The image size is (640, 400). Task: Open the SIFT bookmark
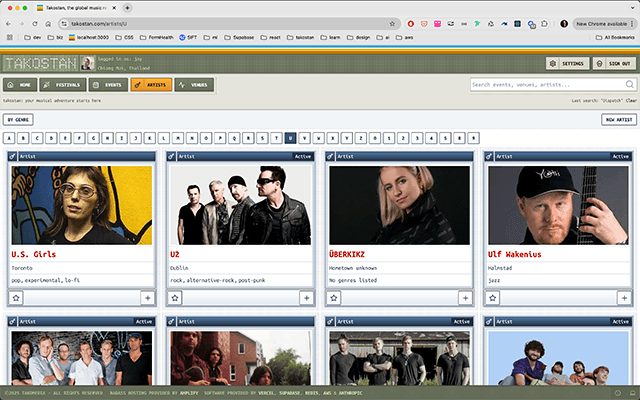coord(188,37)
